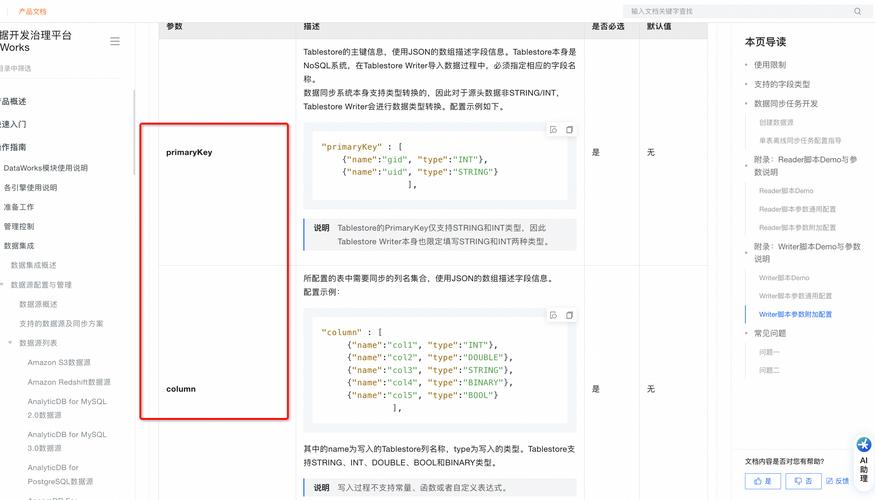The width and height of the screenshot is (875, 500).
Task: Select 数据集成 in sidebar
Action: click(19, 246)
